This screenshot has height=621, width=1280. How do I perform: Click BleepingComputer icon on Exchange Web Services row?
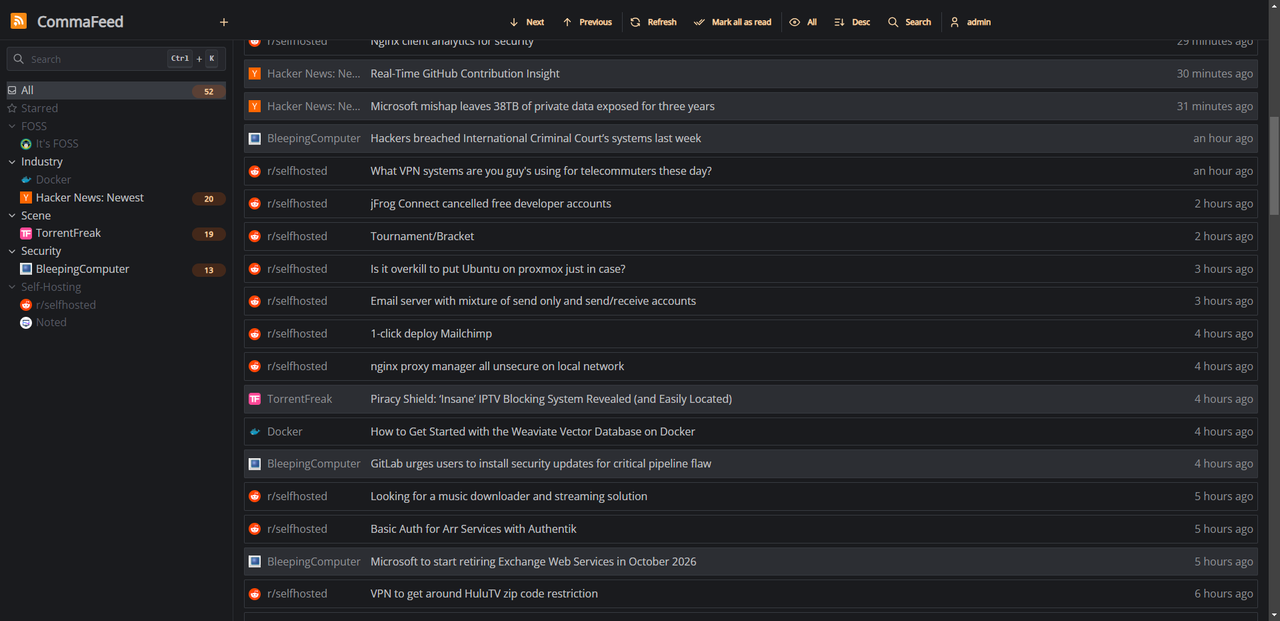coord(255,562)
